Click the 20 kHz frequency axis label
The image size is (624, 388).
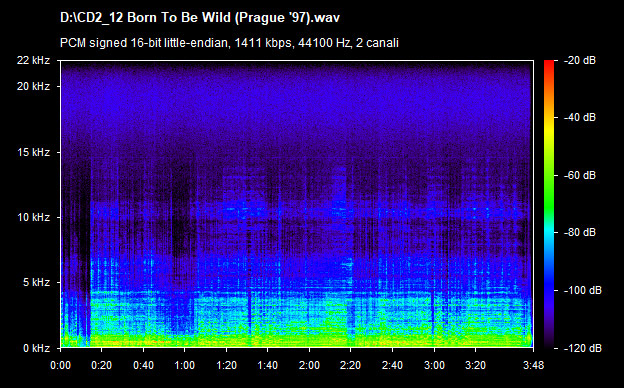click(x=33, y=86)
